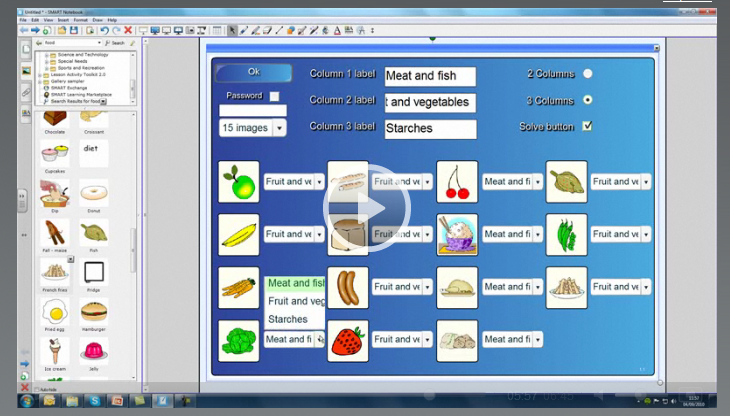This screenshot has height=416, width=730.
Task: Select the Pens tool
Action: (x=243, y=31)
